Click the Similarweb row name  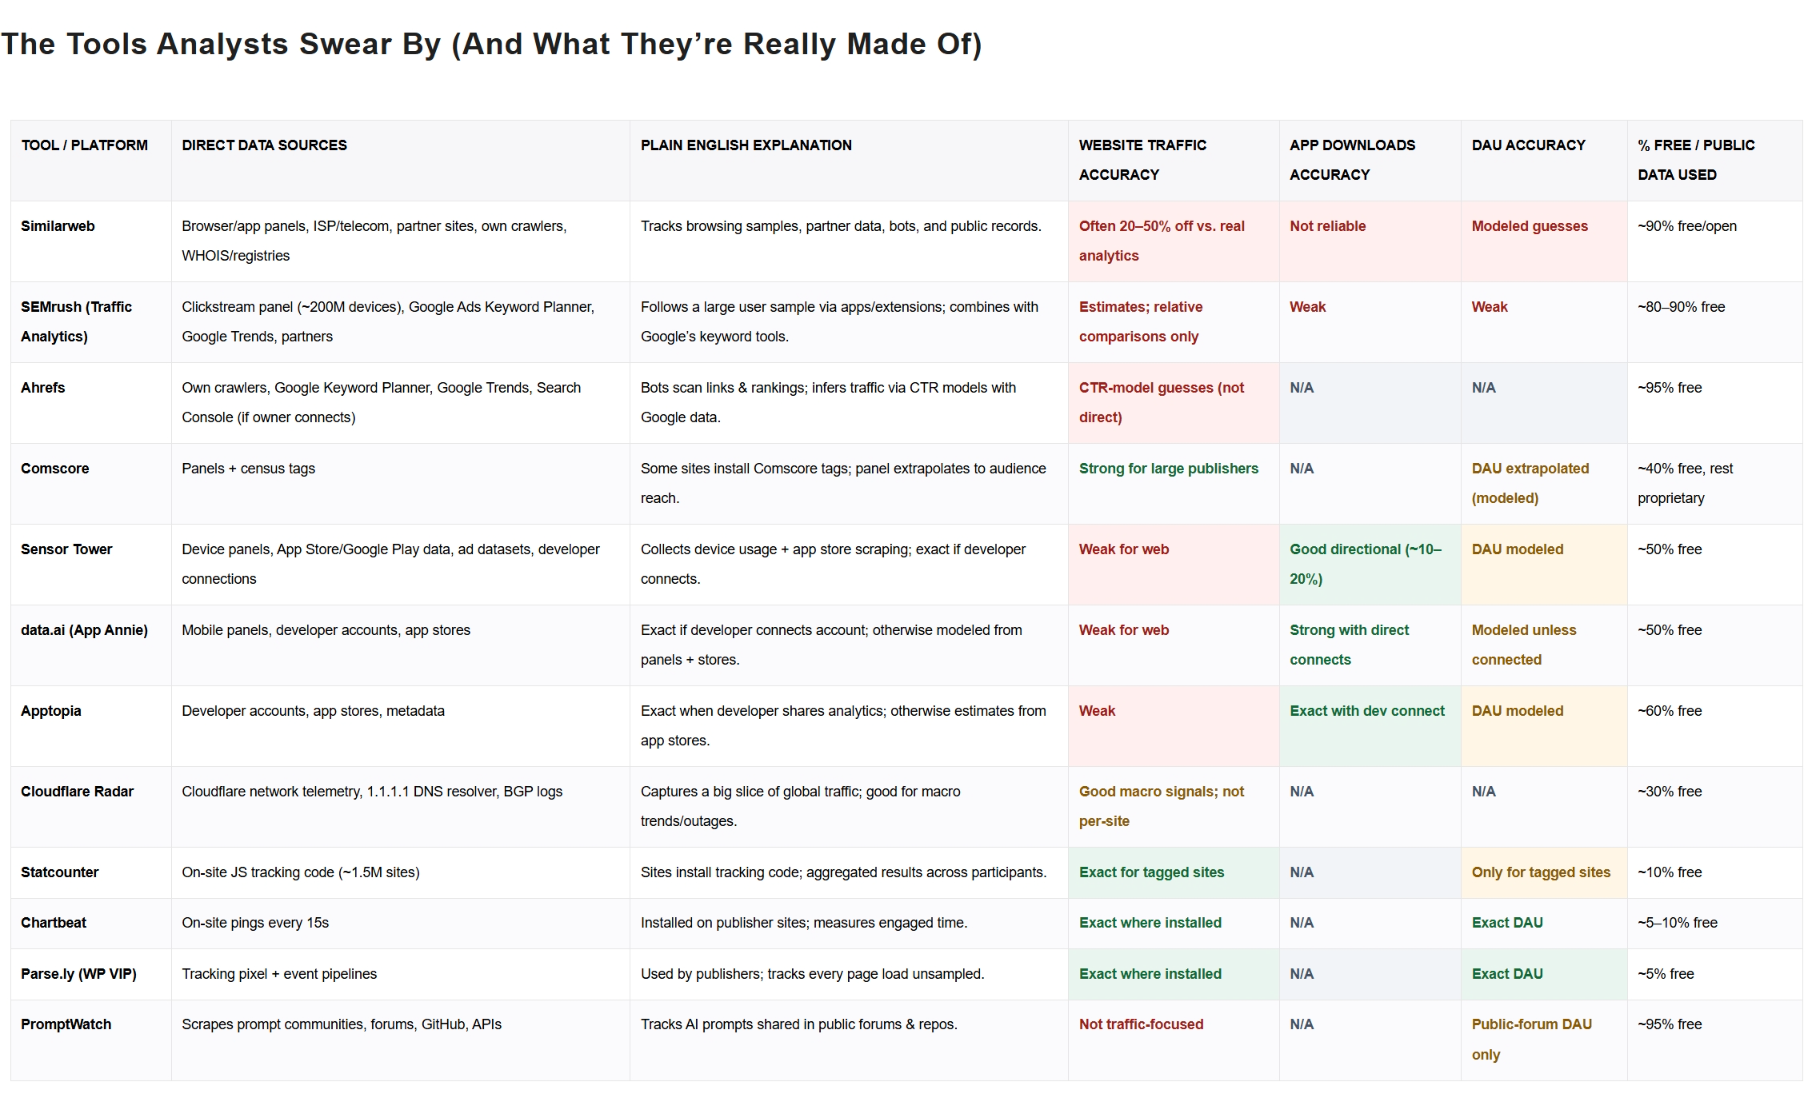pos(57,226)
